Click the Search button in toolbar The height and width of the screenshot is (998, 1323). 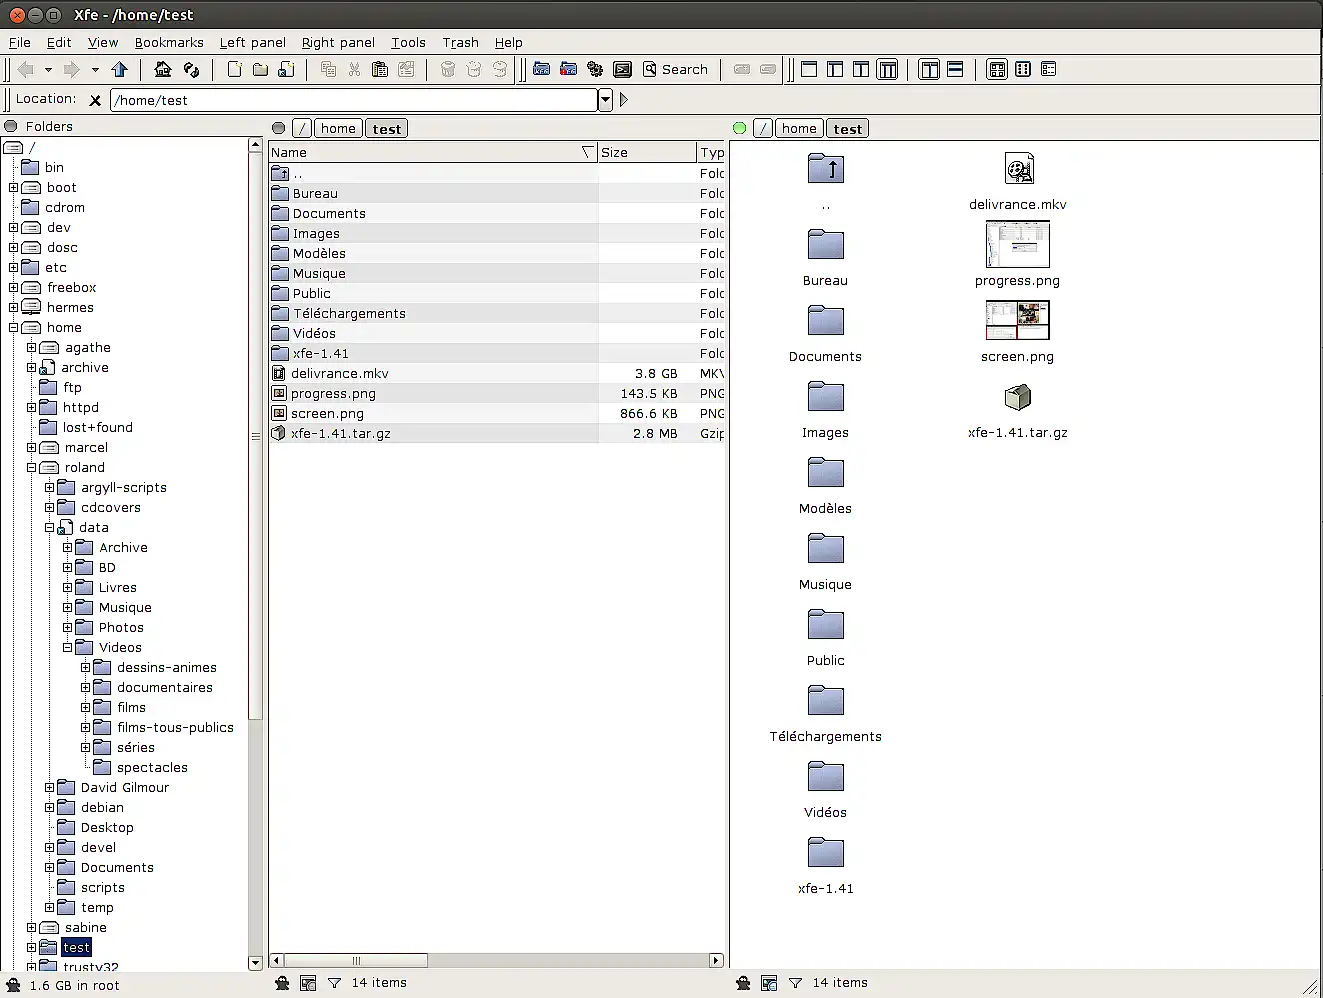pyautogui.click(x=675, y=70)
